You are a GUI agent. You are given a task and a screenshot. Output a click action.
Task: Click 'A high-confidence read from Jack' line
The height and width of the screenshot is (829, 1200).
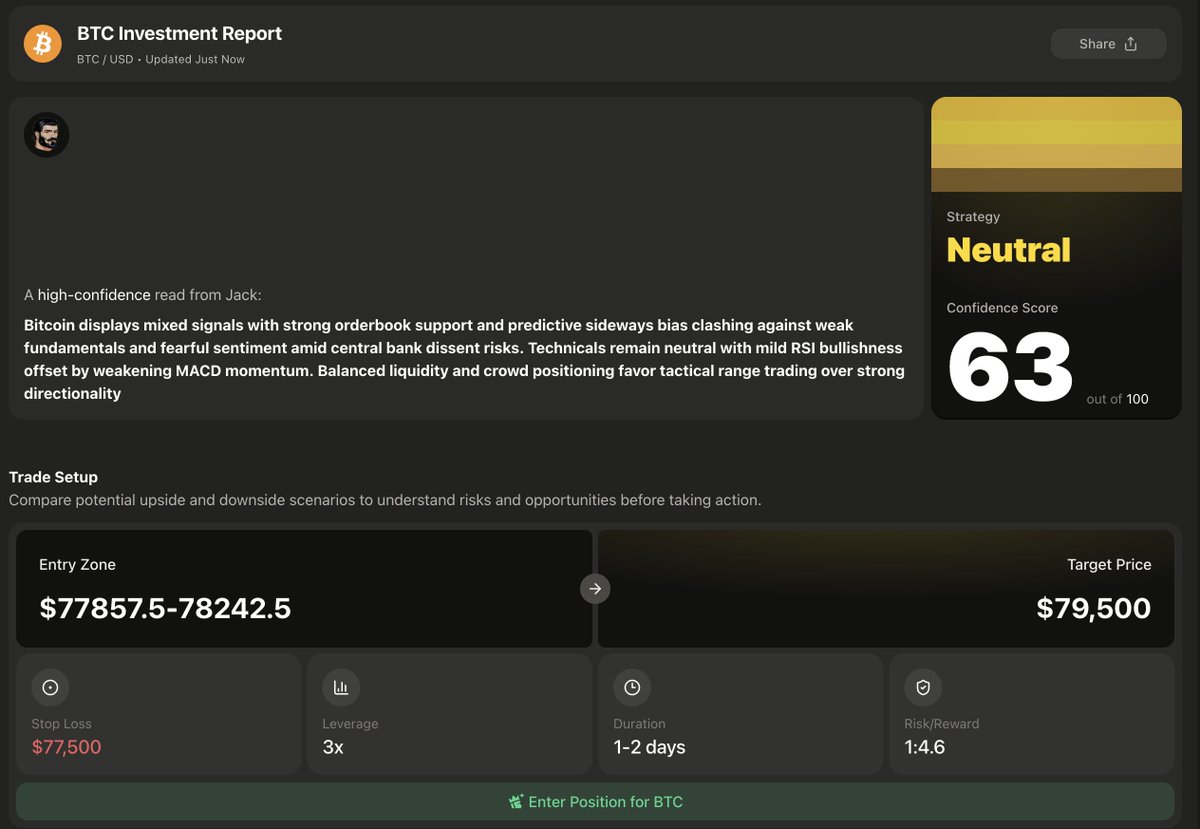coord(142,295)
